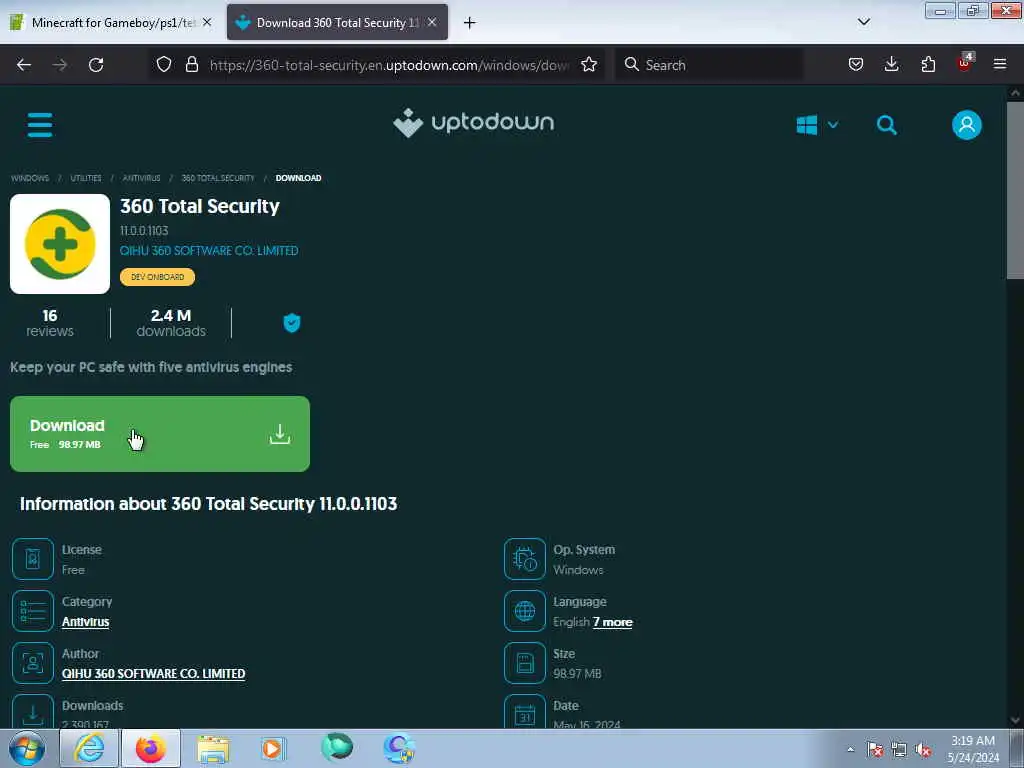Screen dimensions: 1024x768
Task: Click the DEV ONBOARD badge
Action: pos(157,277)
